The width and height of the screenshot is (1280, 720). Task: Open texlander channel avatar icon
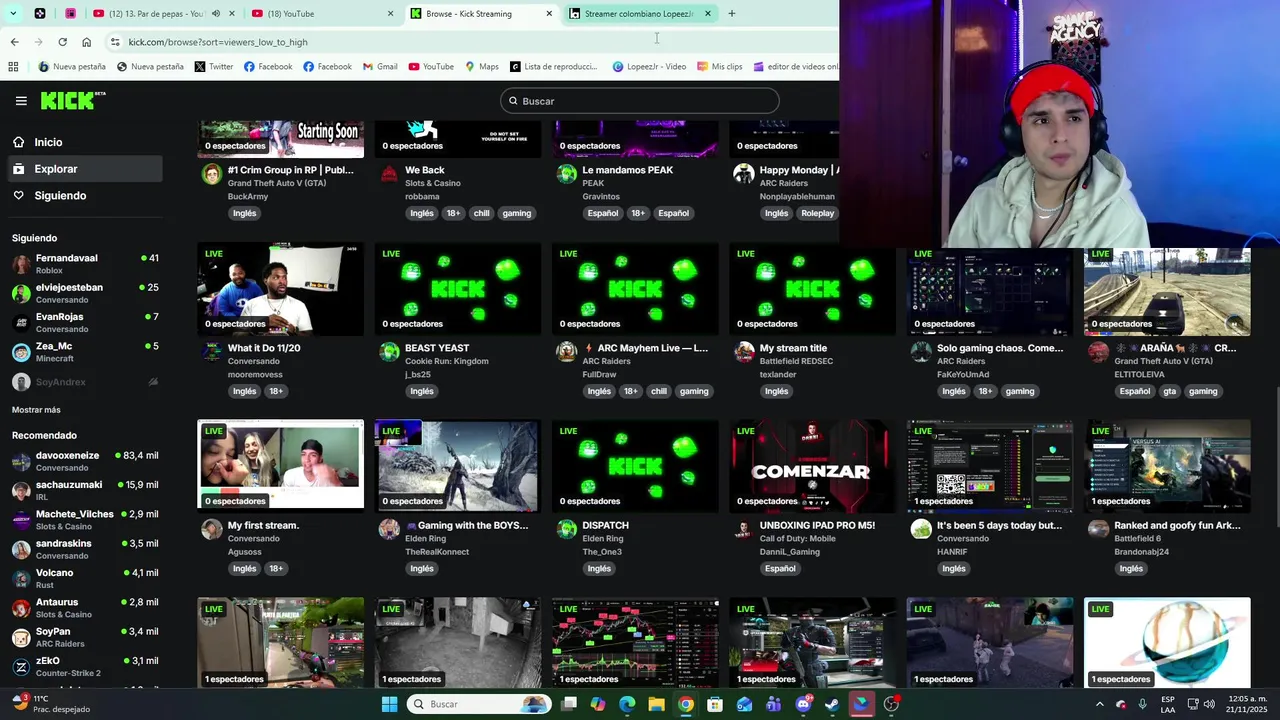744,352
